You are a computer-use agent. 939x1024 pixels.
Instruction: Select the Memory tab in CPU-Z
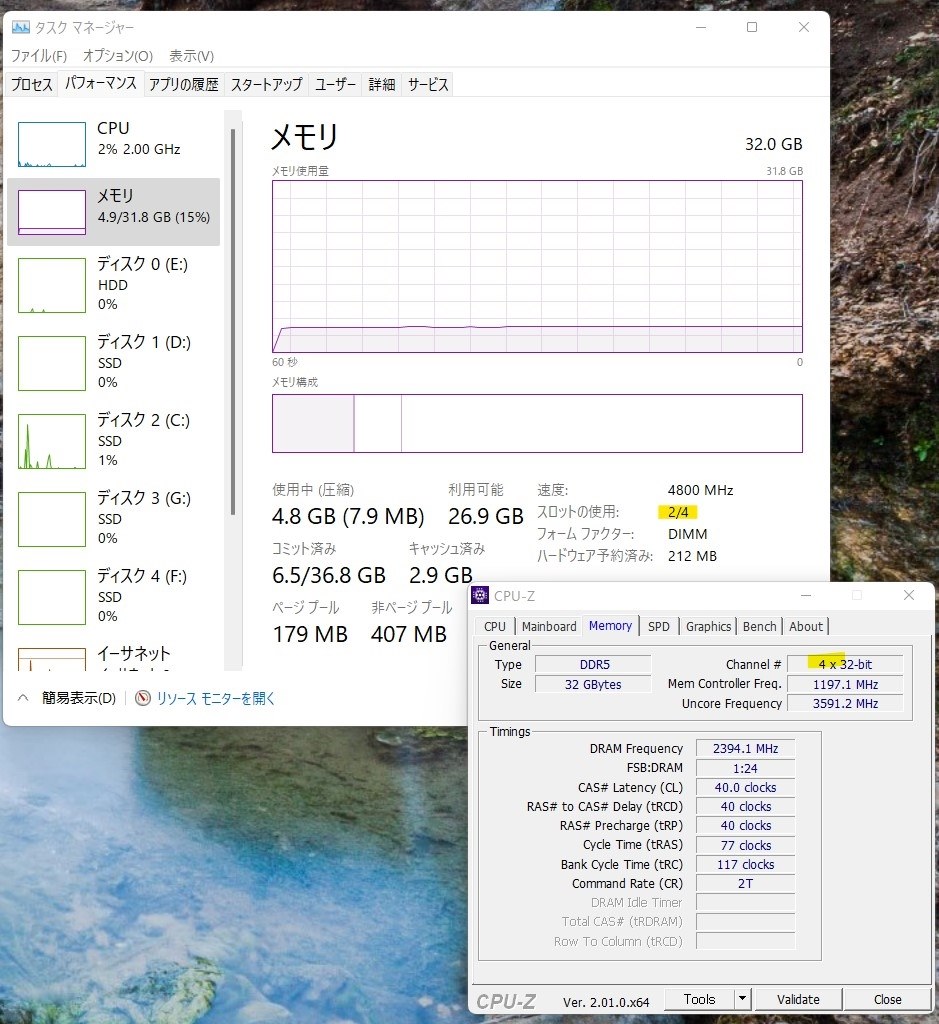(x=610, y=626)
